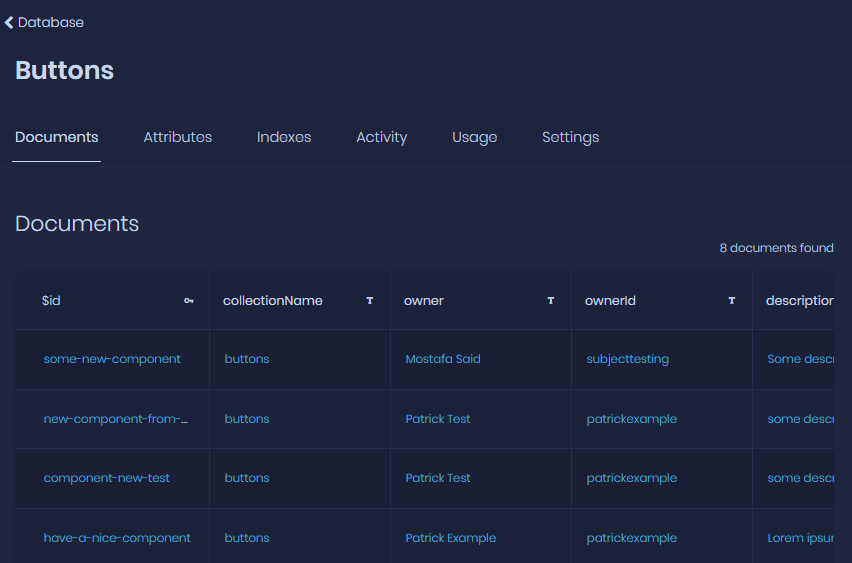
Task: Click patrickexample in have-a-nice-component row
Action: point(631,538)
